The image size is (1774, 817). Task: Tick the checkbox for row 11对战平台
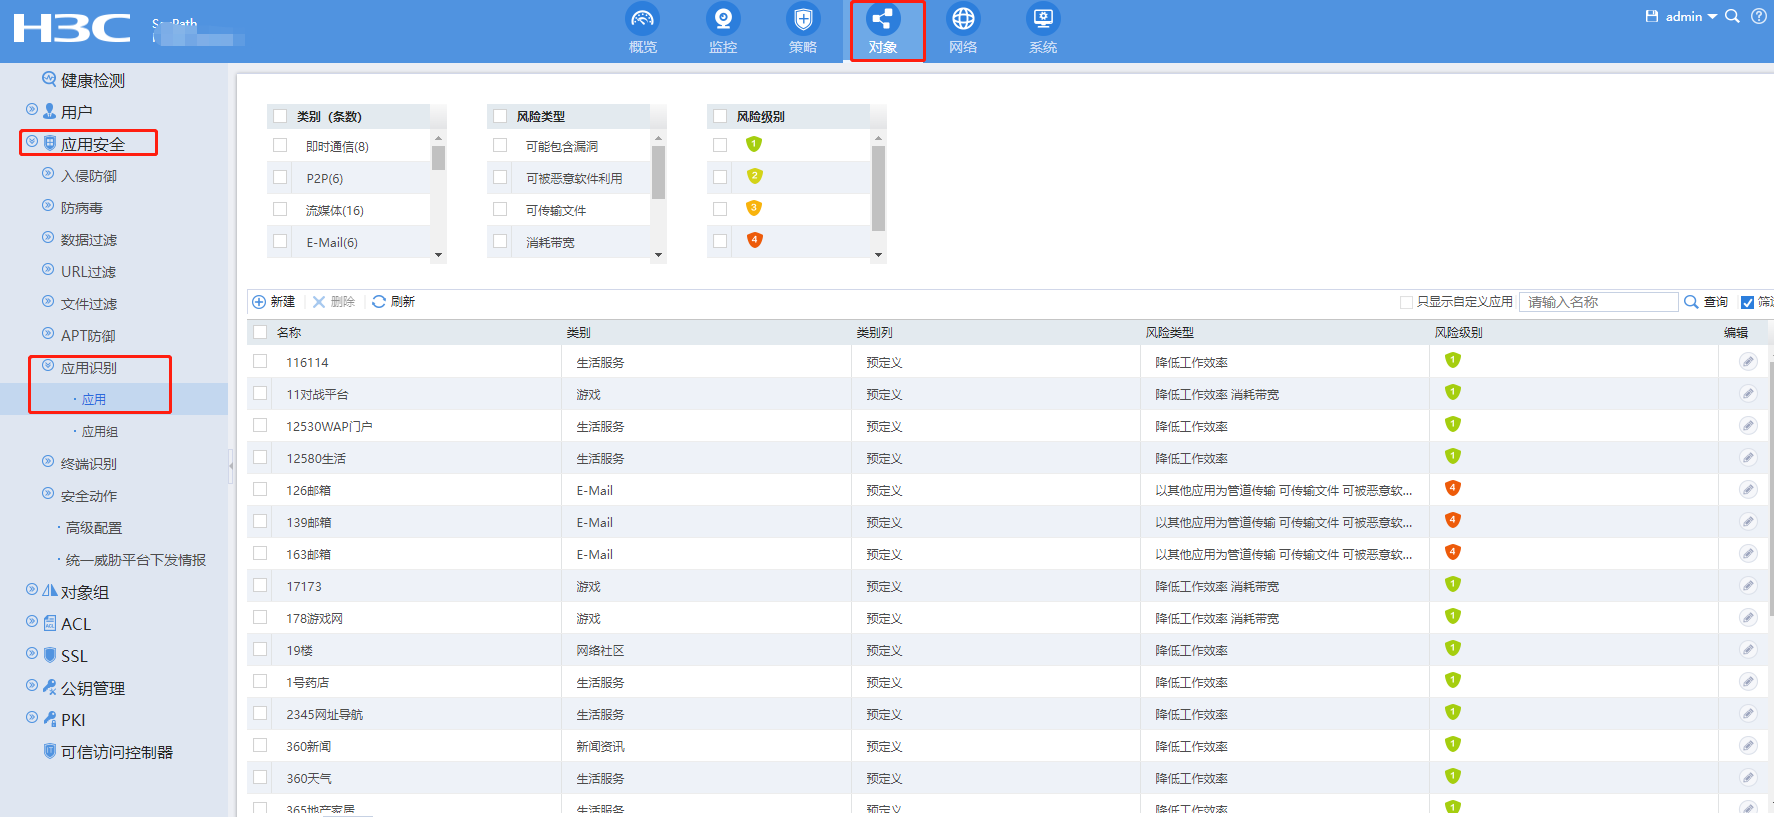click(260, 394)
